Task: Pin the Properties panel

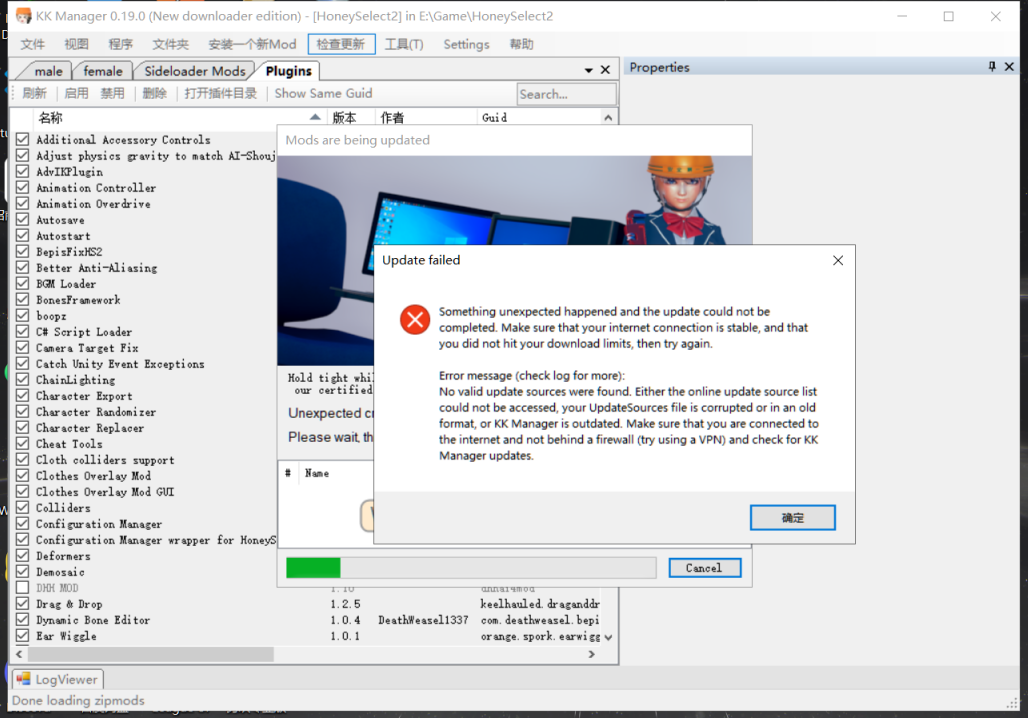Action: pyautogui.click(x=991, y=66)
